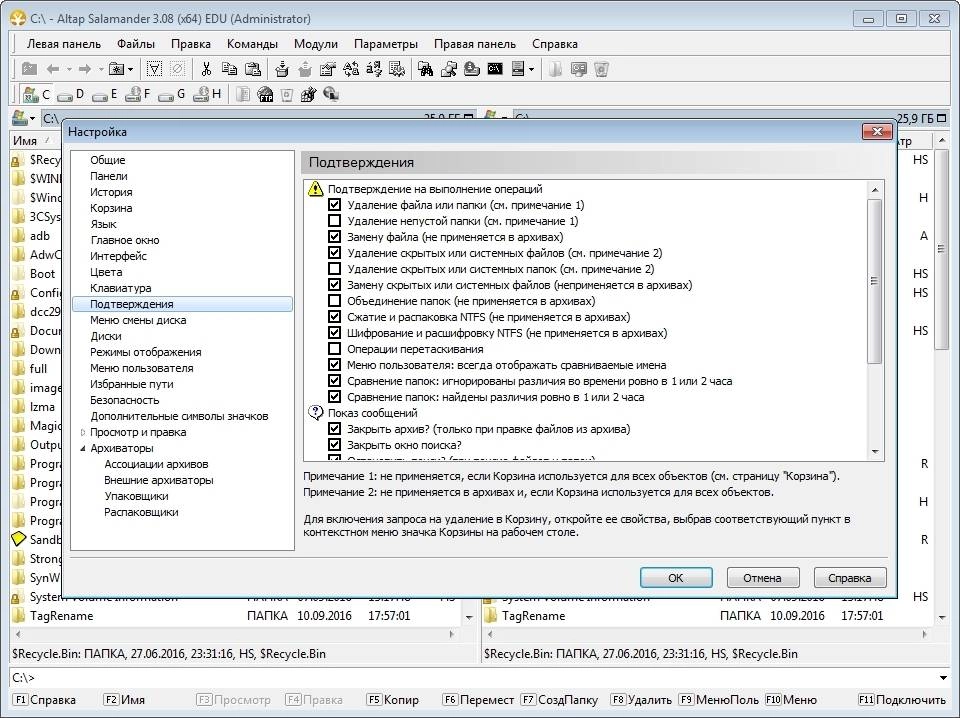The image size is (960, 718).
Task: Open the 'Параметры' menu
Action: tap(386, 44)
